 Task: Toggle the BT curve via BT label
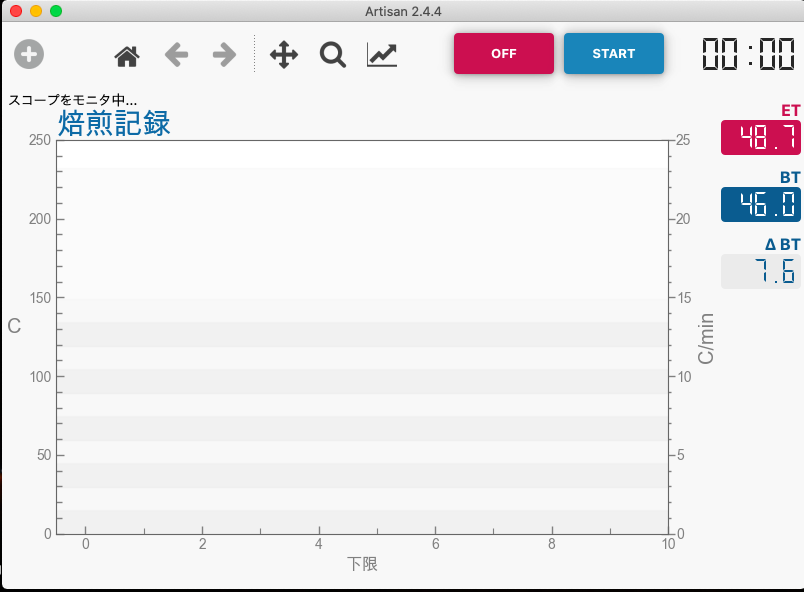click(790, 178)
